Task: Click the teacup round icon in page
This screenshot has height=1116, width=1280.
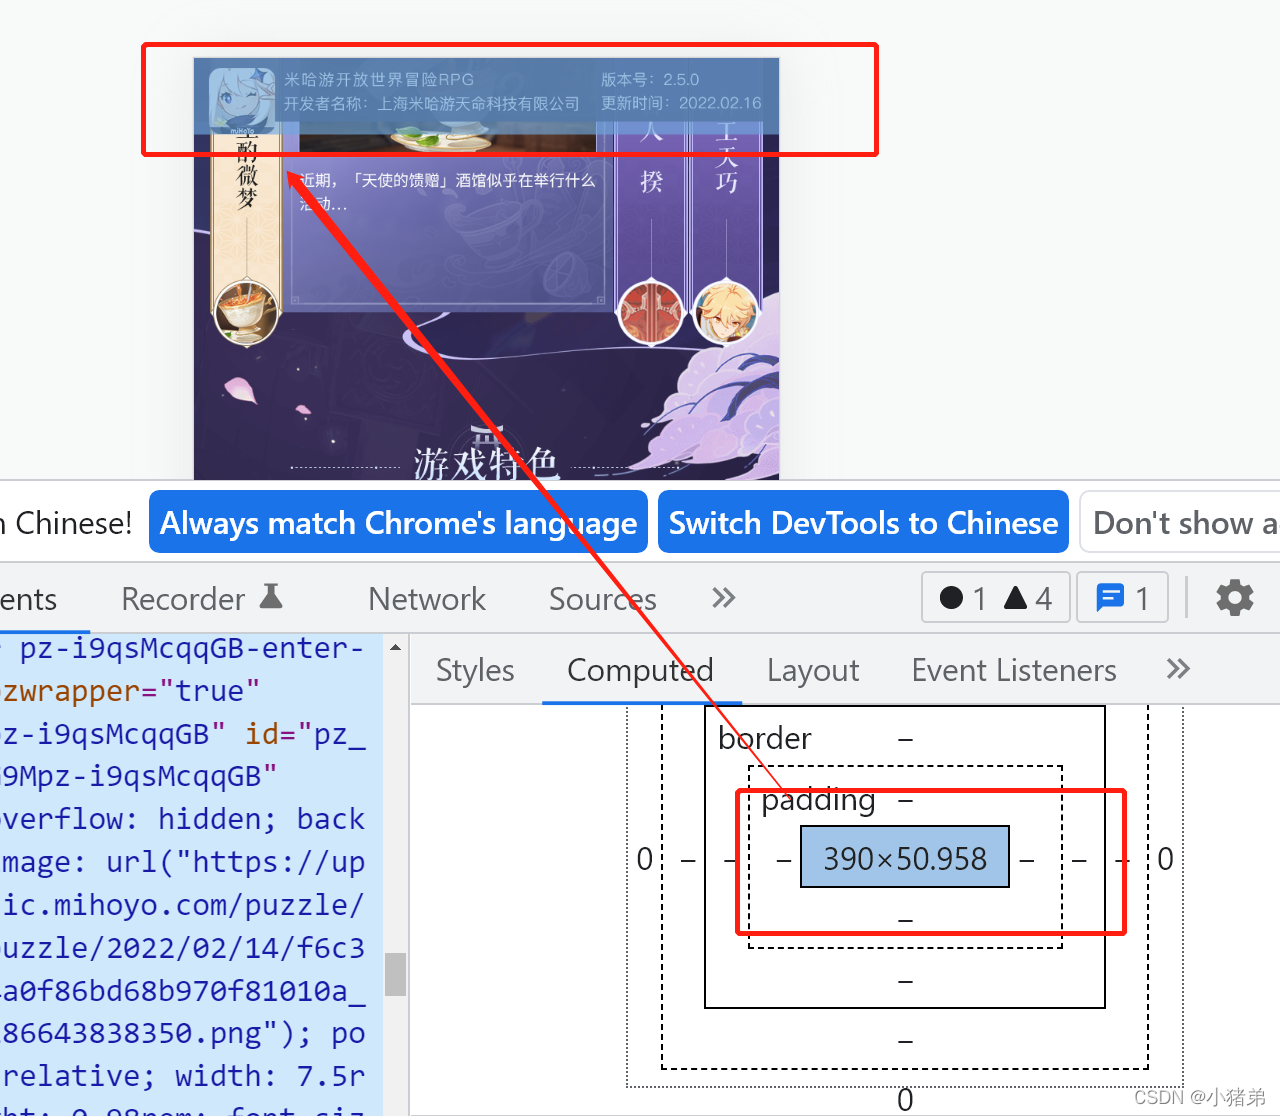Action: [246, 312]
